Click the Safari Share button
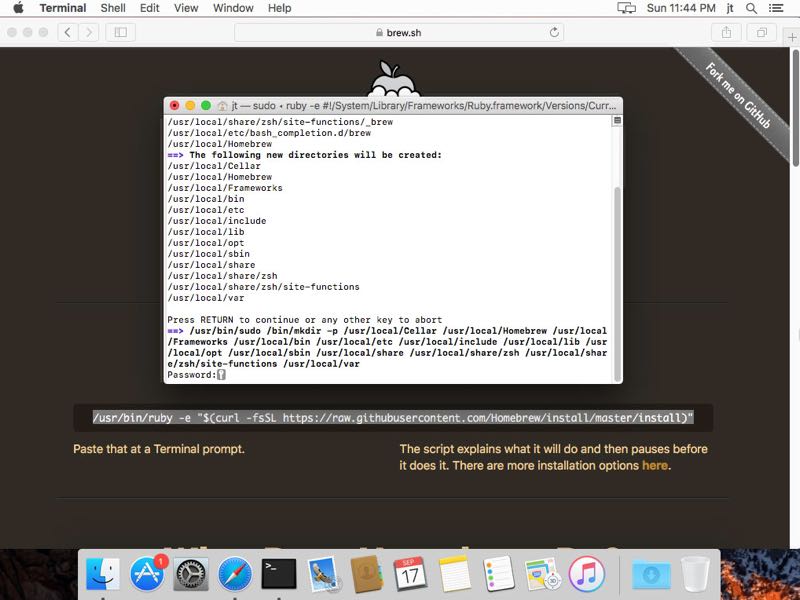 click(x=727, y=33)
